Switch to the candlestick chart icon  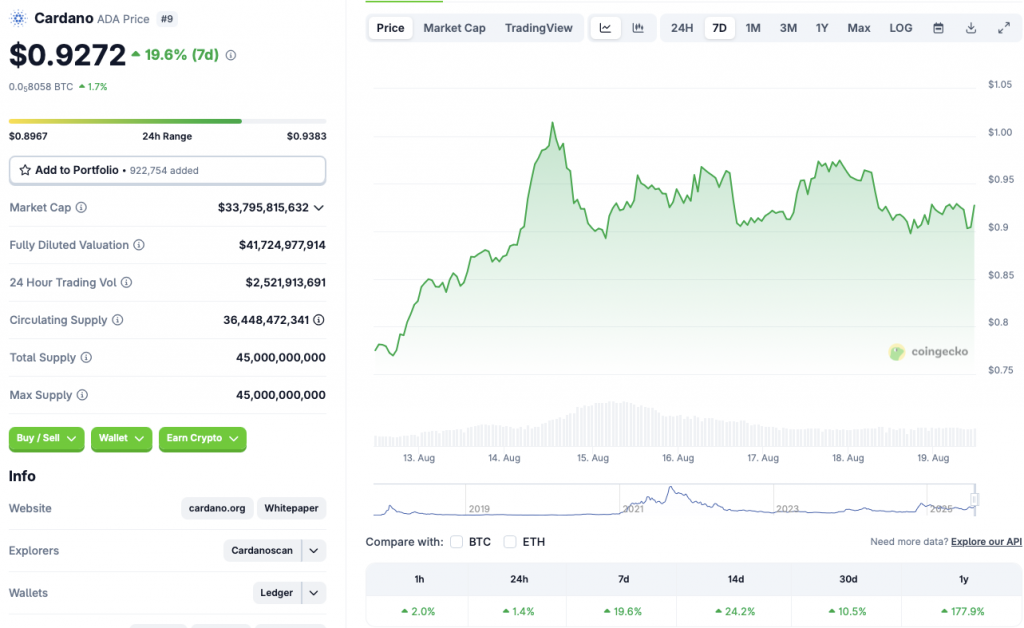pyautogui.click(x=638, y=28)
